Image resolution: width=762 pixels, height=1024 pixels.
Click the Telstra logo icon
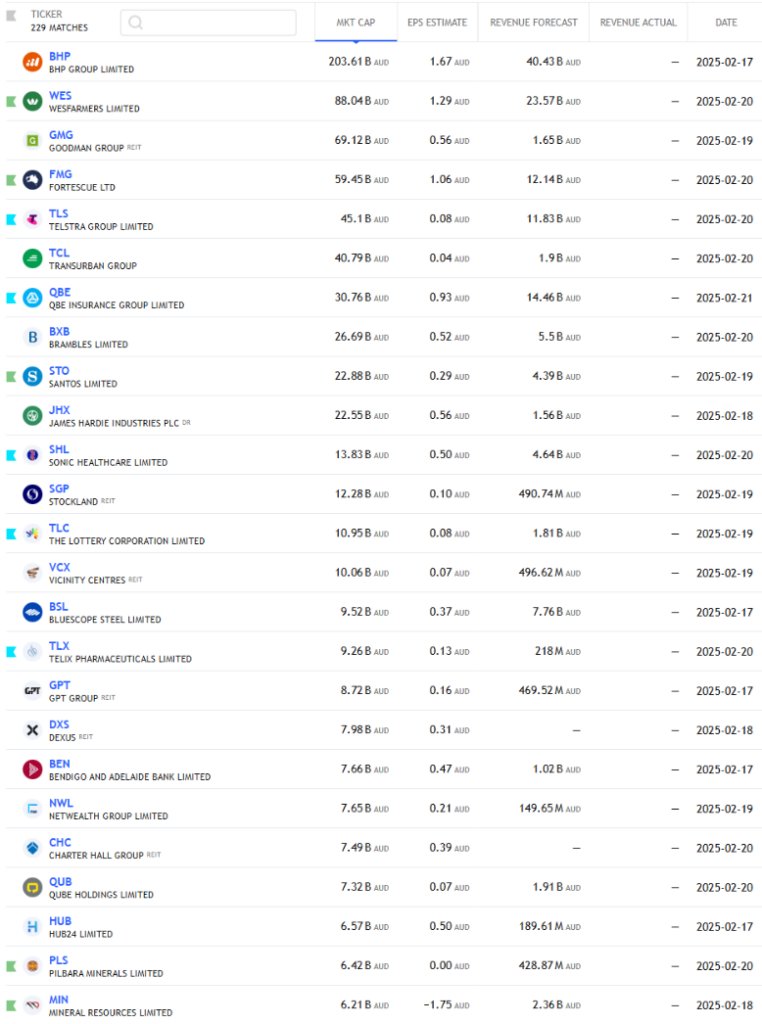pos(32,219)
